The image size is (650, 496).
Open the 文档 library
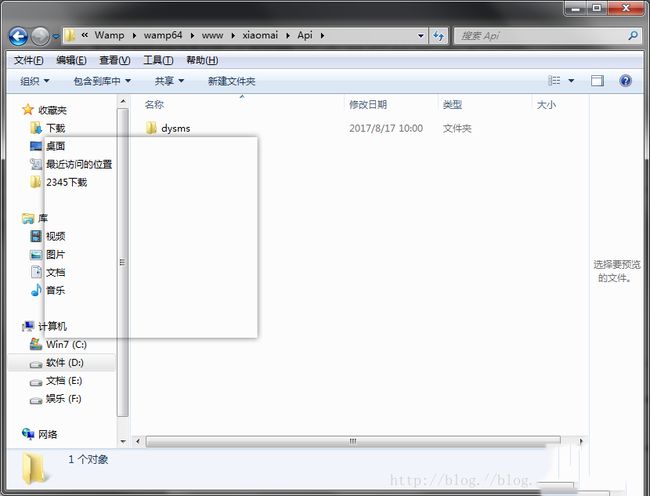point(56,272)
